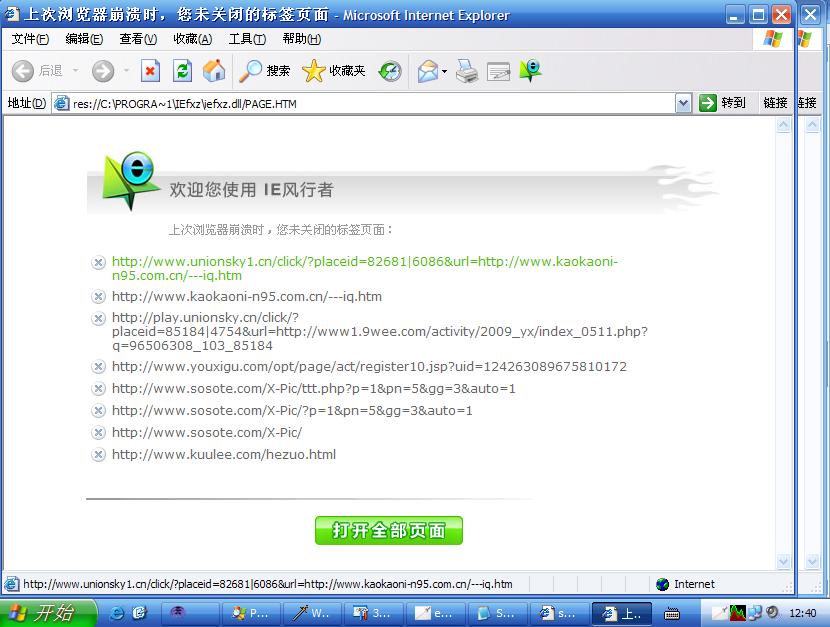
Task: Switch to the 'S...' notepad taskbar window
Action: [498, 613]
